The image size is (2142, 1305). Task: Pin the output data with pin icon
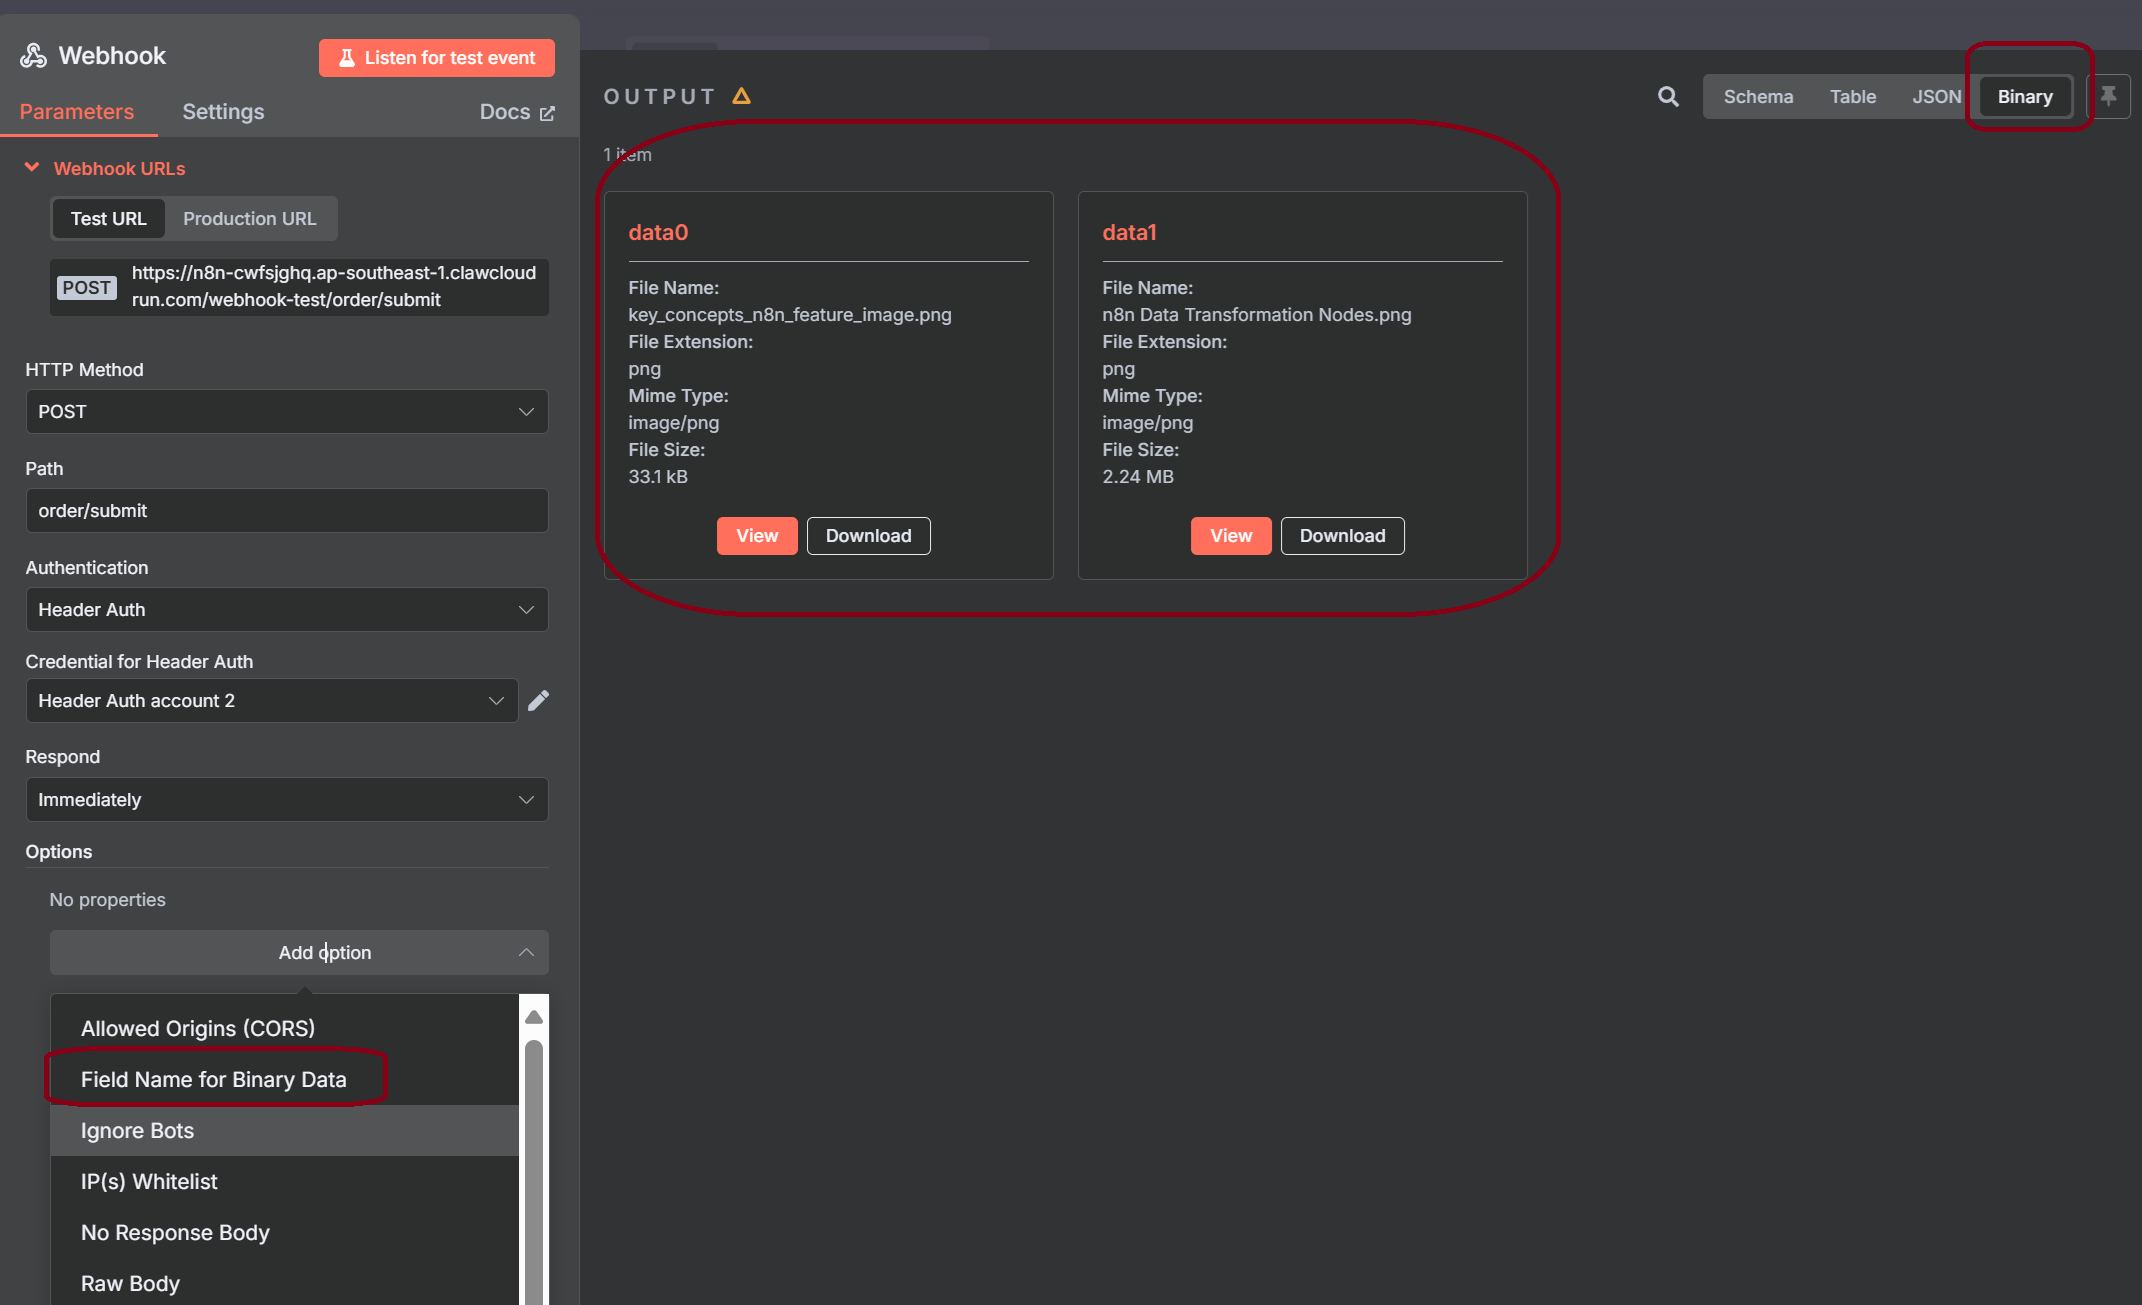[2109, 97]
